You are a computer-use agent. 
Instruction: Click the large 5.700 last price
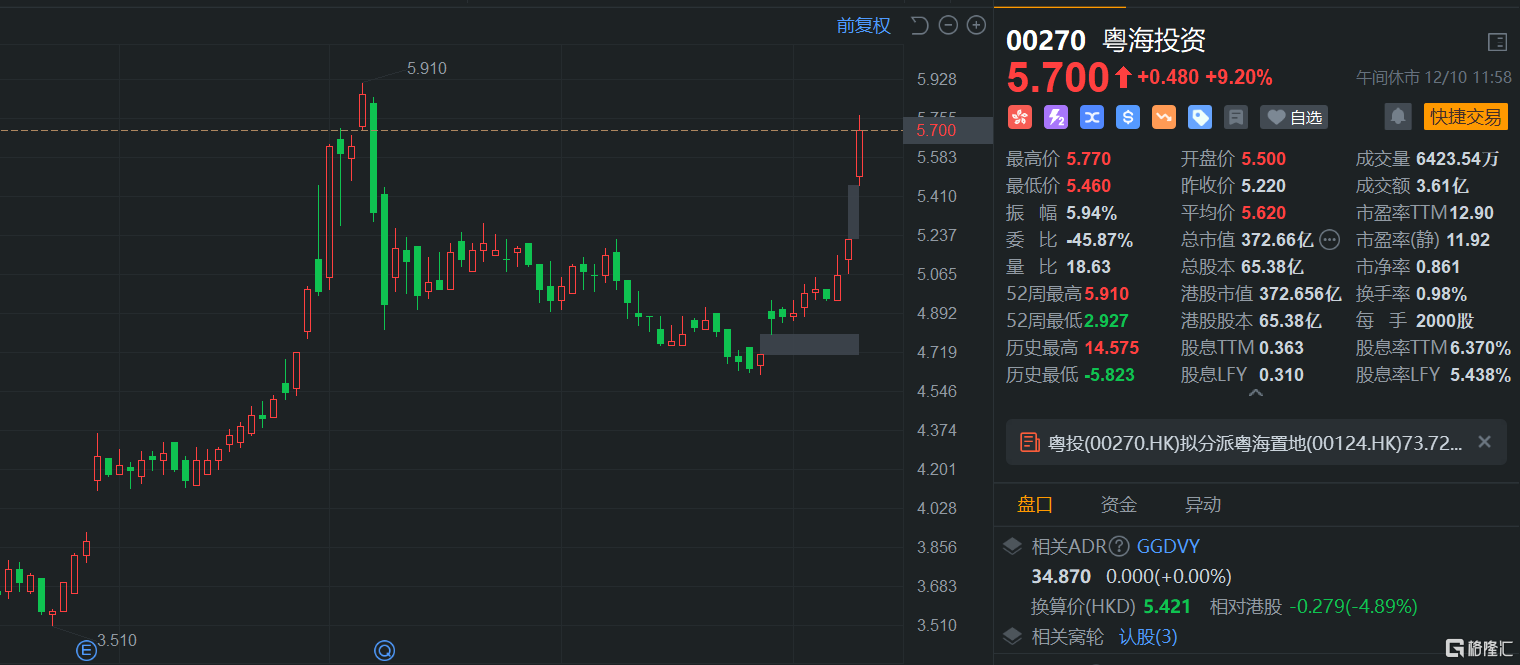[1058, 77]
